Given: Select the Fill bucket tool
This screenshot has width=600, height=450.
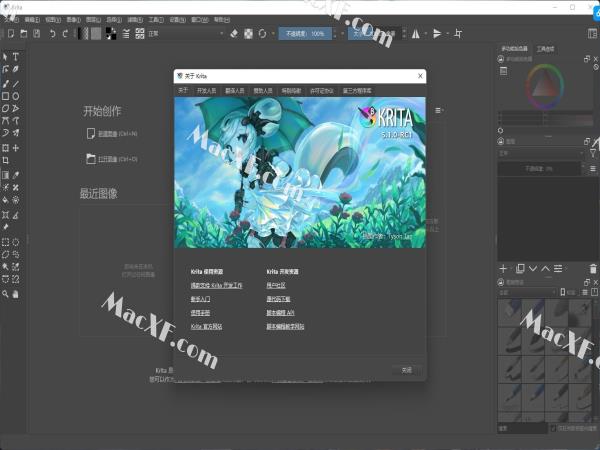Looking at the screenshot, I should tap(5, 200).
